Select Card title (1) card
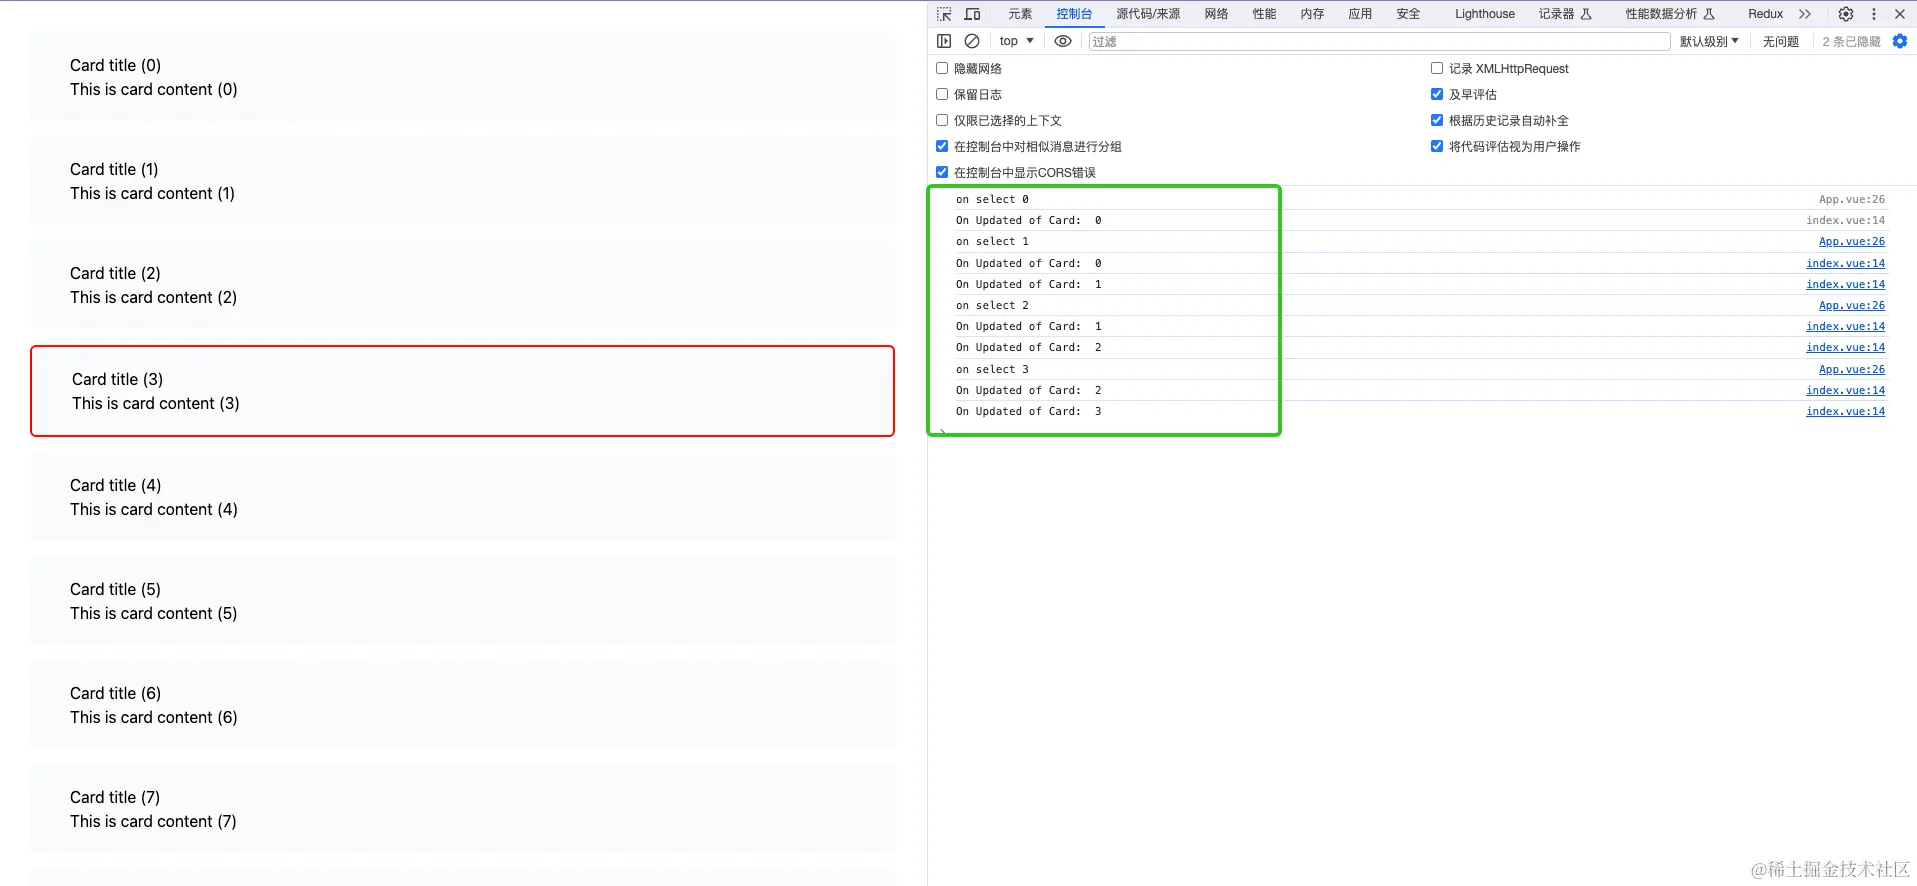 pos(462,181)
